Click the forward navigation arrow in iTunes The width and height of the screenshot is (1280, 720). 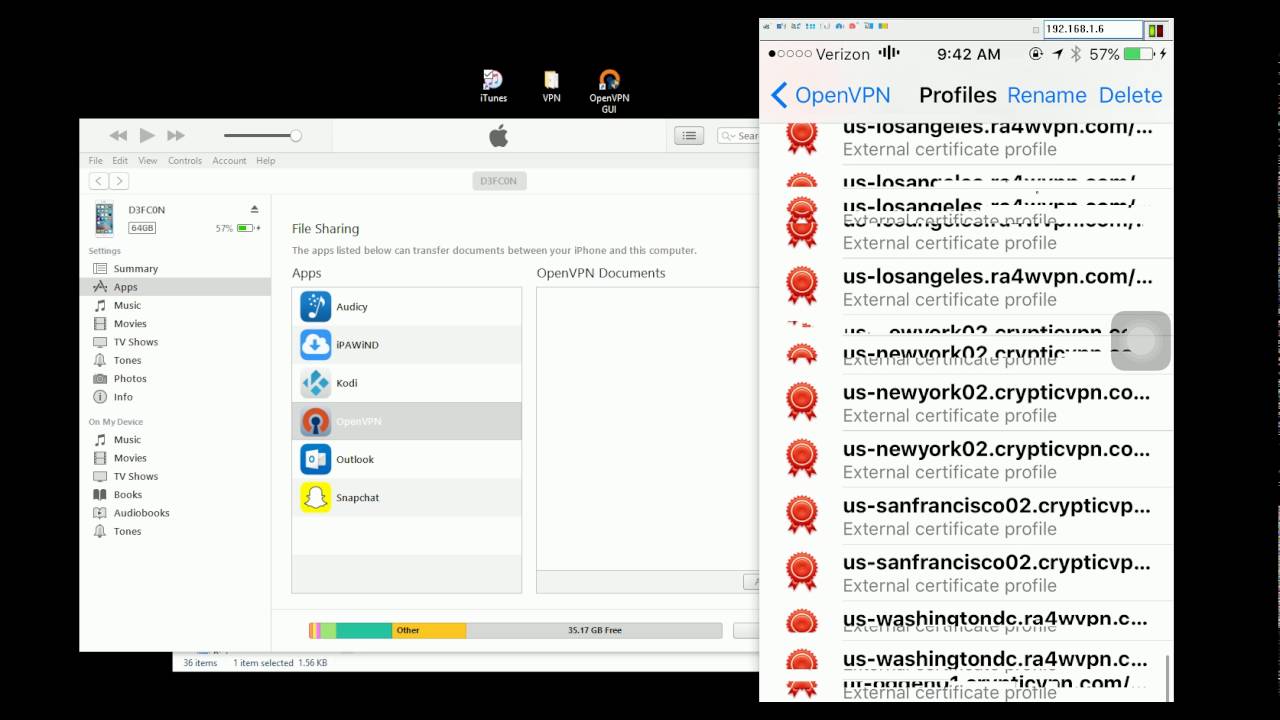[x=119, y=181]
